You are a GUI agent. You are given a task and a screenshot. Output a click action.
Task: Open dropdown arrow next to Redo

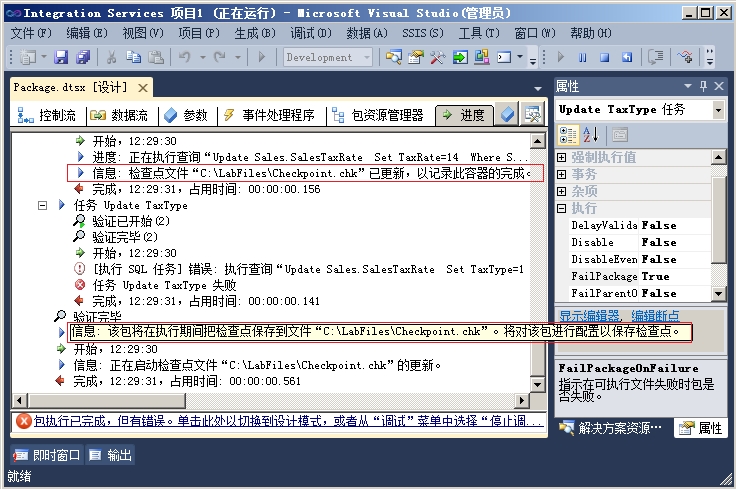(238, 57)
